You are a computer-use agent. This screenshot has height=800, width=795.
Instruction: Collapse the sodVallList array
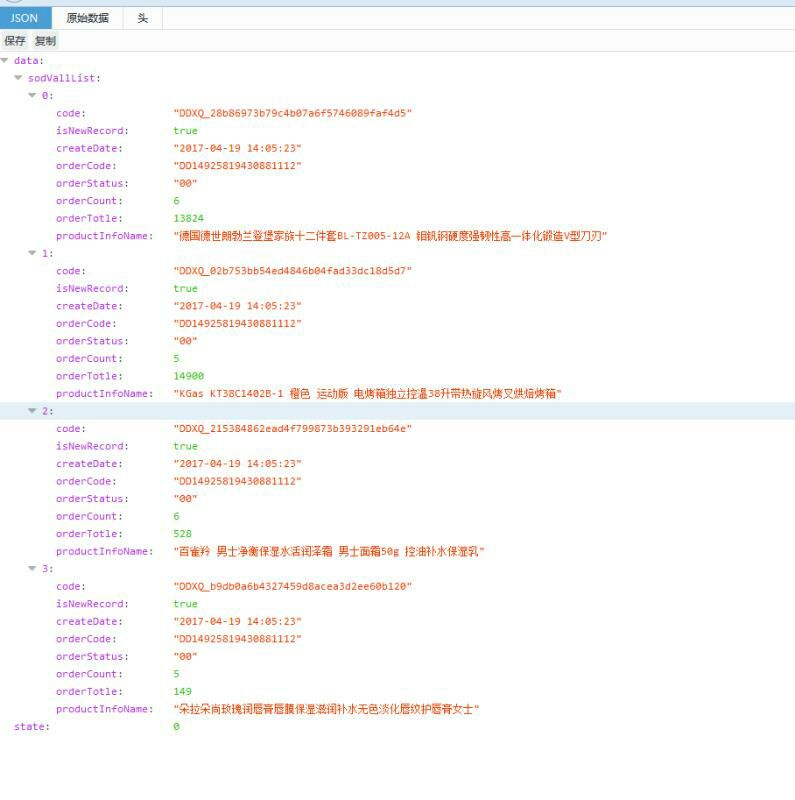(18, 78)
